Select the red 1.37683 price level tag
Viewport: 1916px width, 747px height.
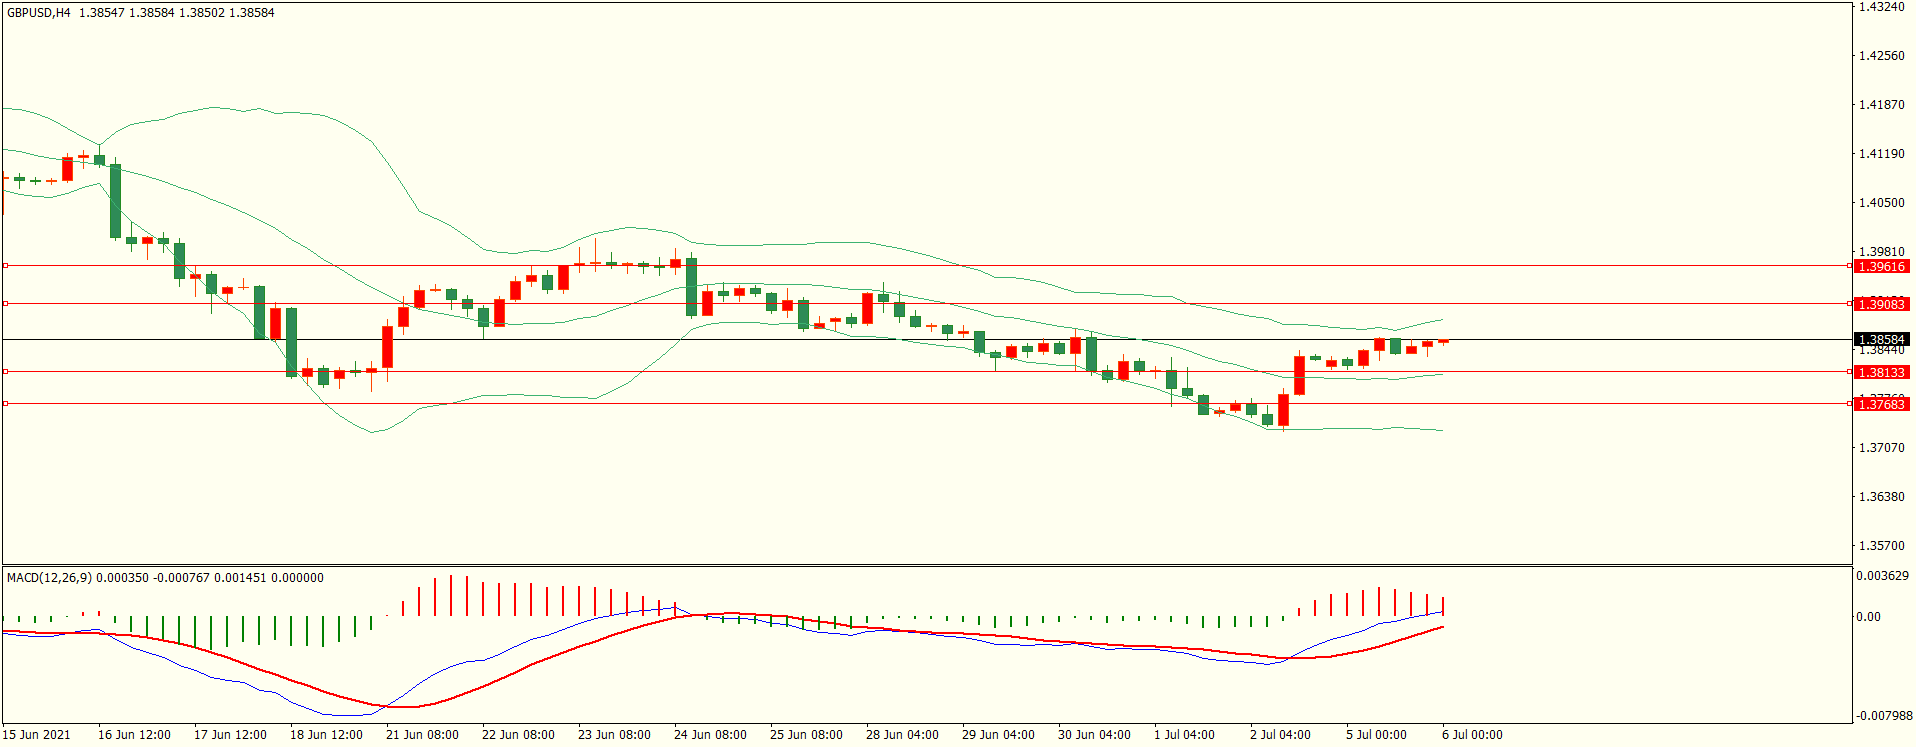1881,404
